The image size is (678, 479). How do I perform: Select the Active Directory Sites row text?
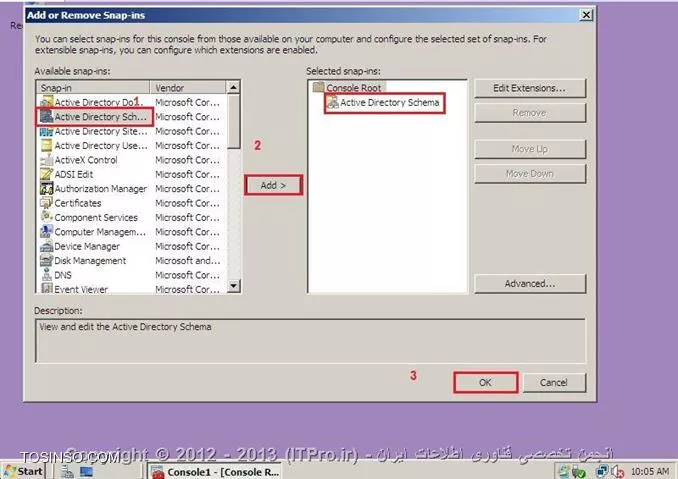101,131
